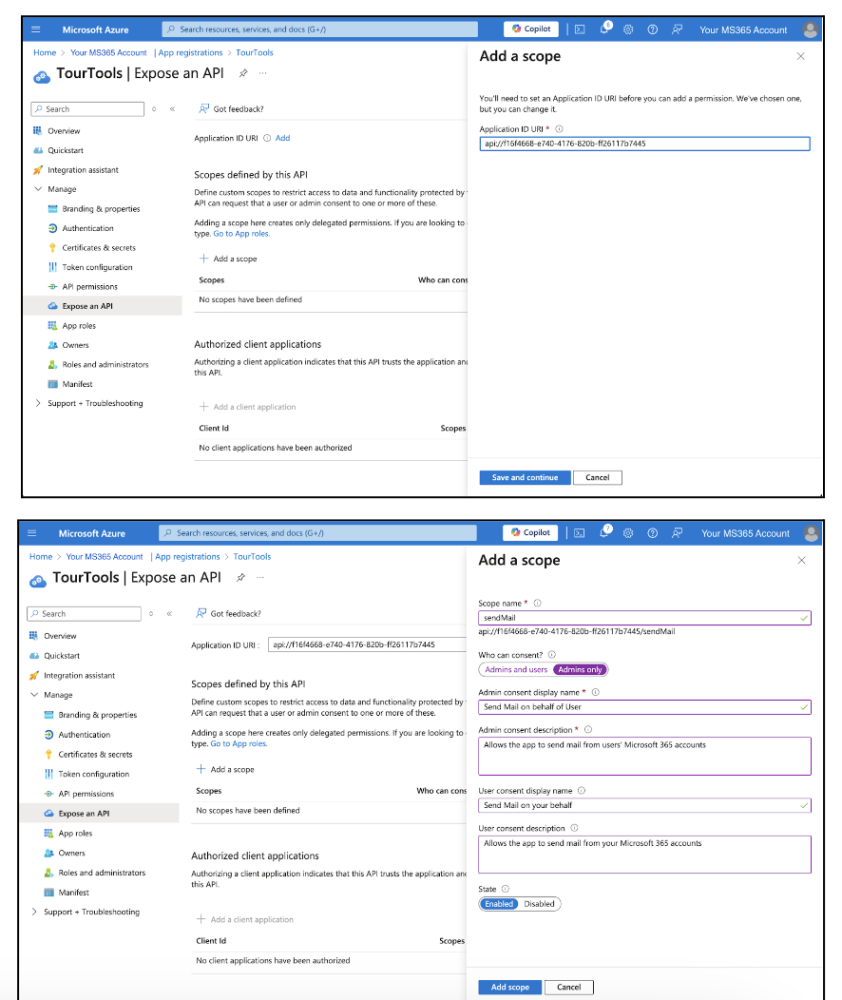Click the Add scope button
Screen dimensions: 842x1000
pyautogui.click(x=510, y=987)
